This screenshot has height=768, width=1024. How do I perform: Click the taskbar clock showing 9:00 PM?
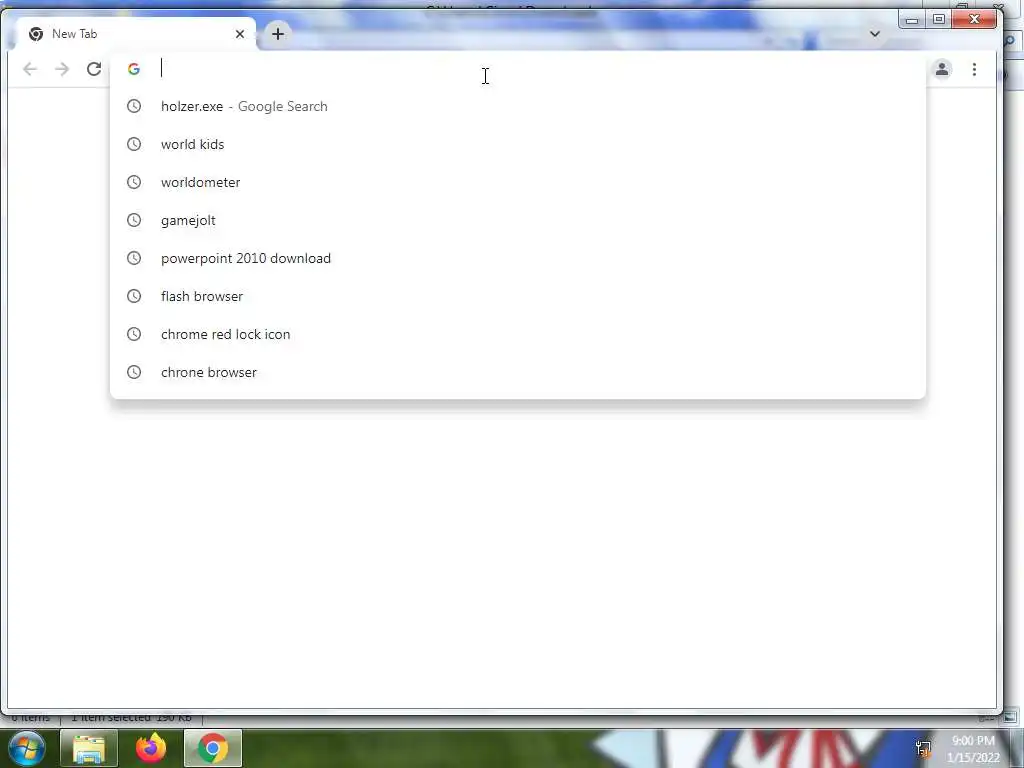(973, 749)
